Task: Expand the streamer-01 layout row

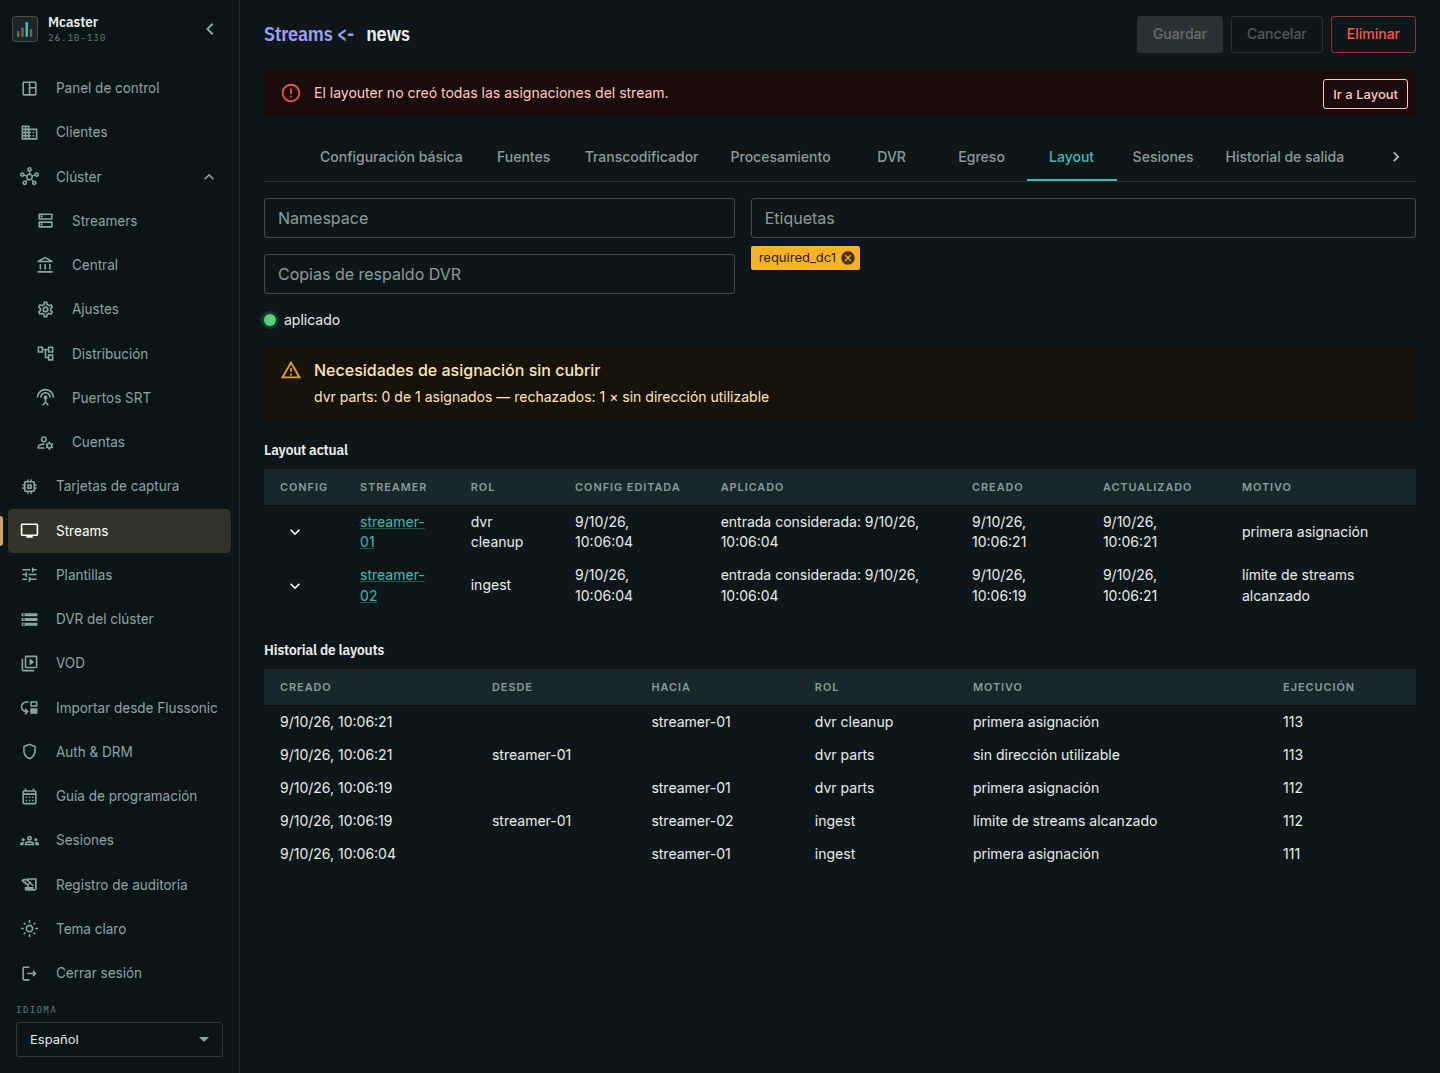Action: (x=295, y=532)
